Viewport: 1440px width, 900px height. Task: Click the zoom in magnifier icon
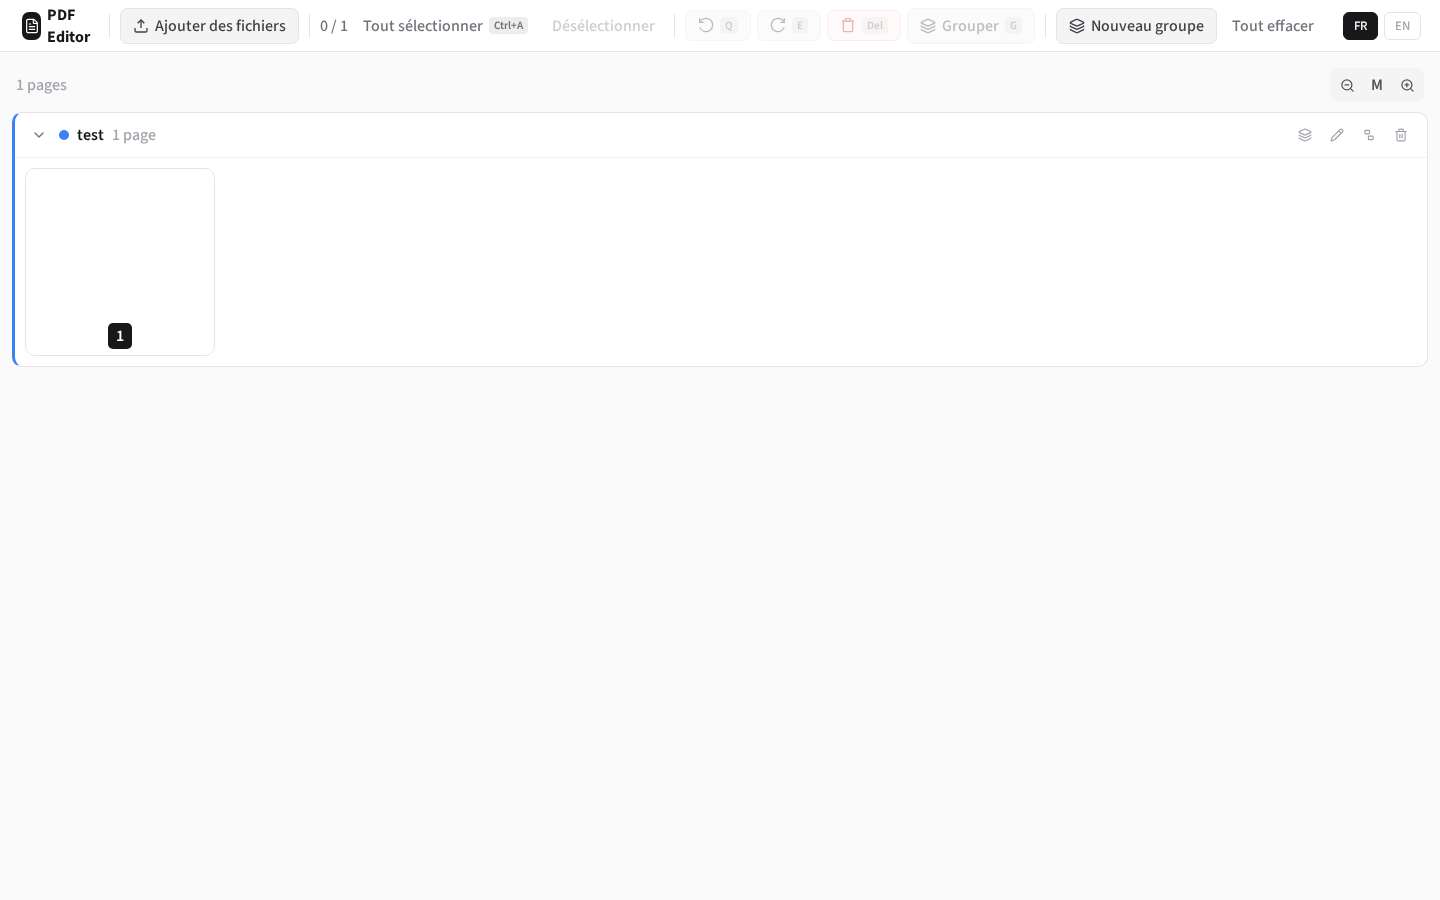[1407, 85]
